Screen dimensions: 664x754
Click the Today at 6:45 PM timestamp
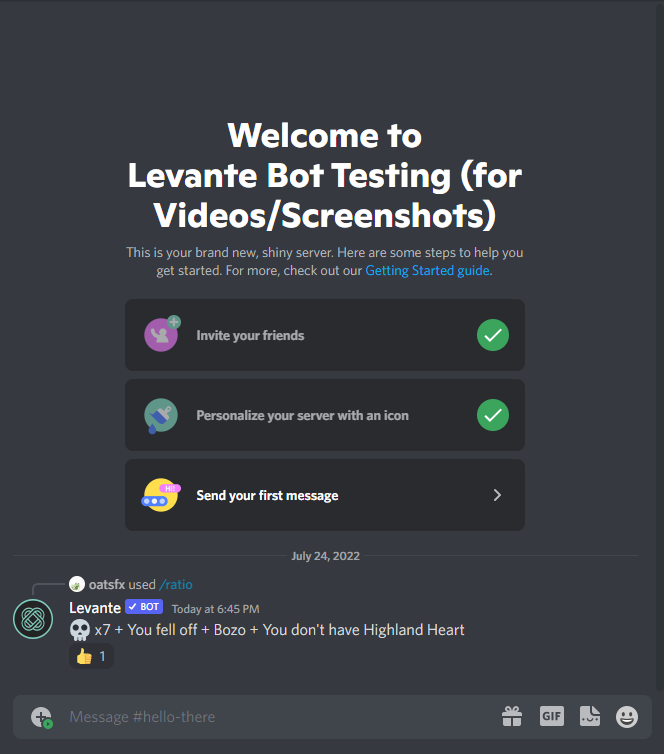click(x=215, y=609)
